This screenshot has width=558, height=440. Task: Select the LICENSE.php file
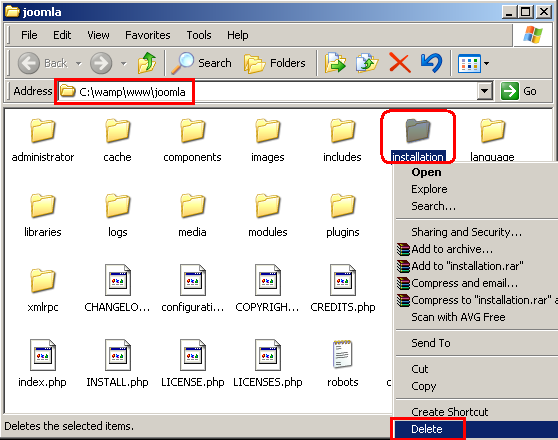point(193,364)
